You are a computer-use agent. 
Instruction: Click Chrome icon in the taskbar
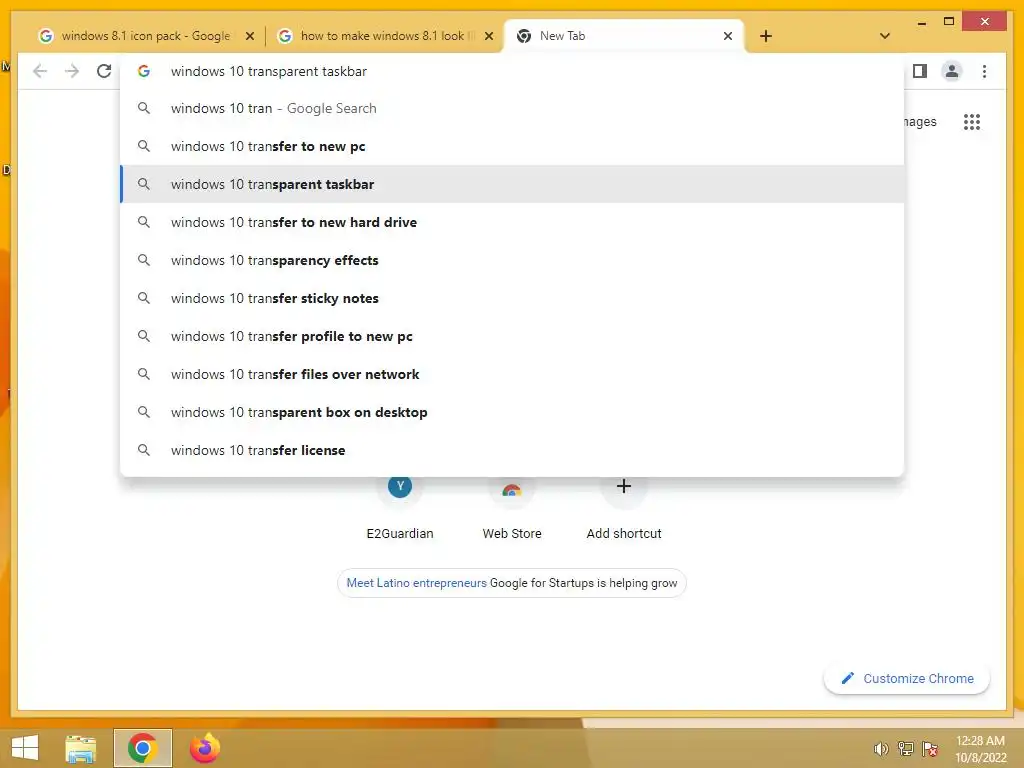[142, 748]
